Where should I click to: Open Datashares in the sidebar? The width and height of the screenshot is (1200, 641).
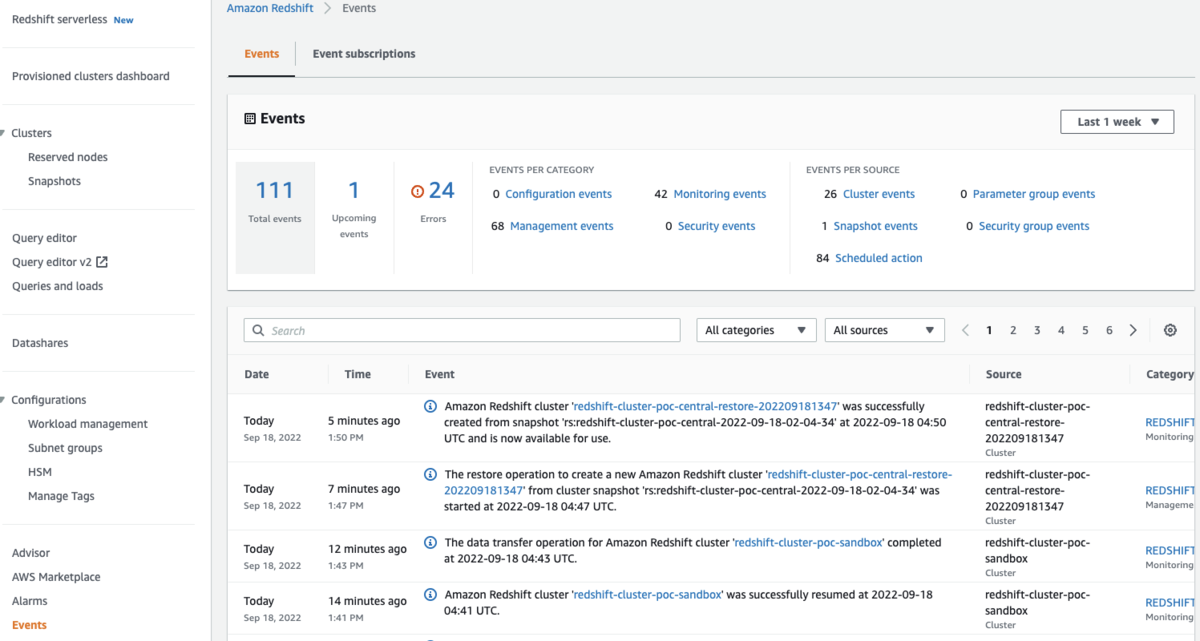tap(40, 343)
